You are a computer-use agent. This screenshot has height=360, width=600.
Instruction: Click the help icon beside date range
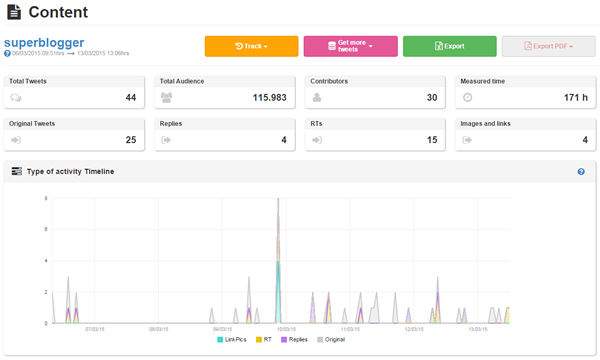[x=7, y=54]
